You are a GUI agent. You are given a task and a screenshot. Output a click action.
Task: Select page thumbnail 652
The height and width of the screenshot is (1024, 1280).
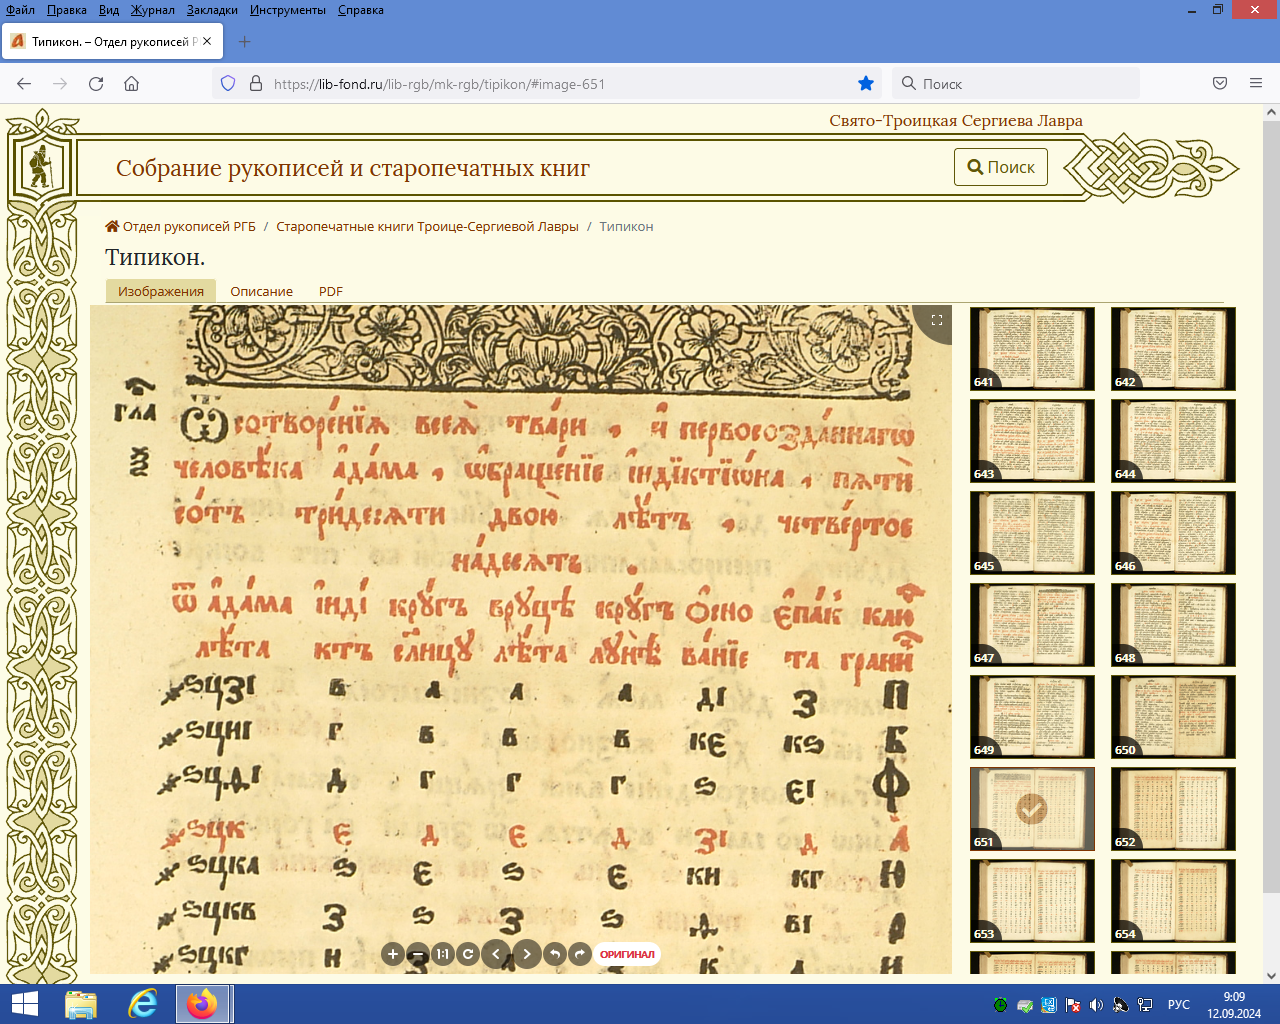point(1173,809)
